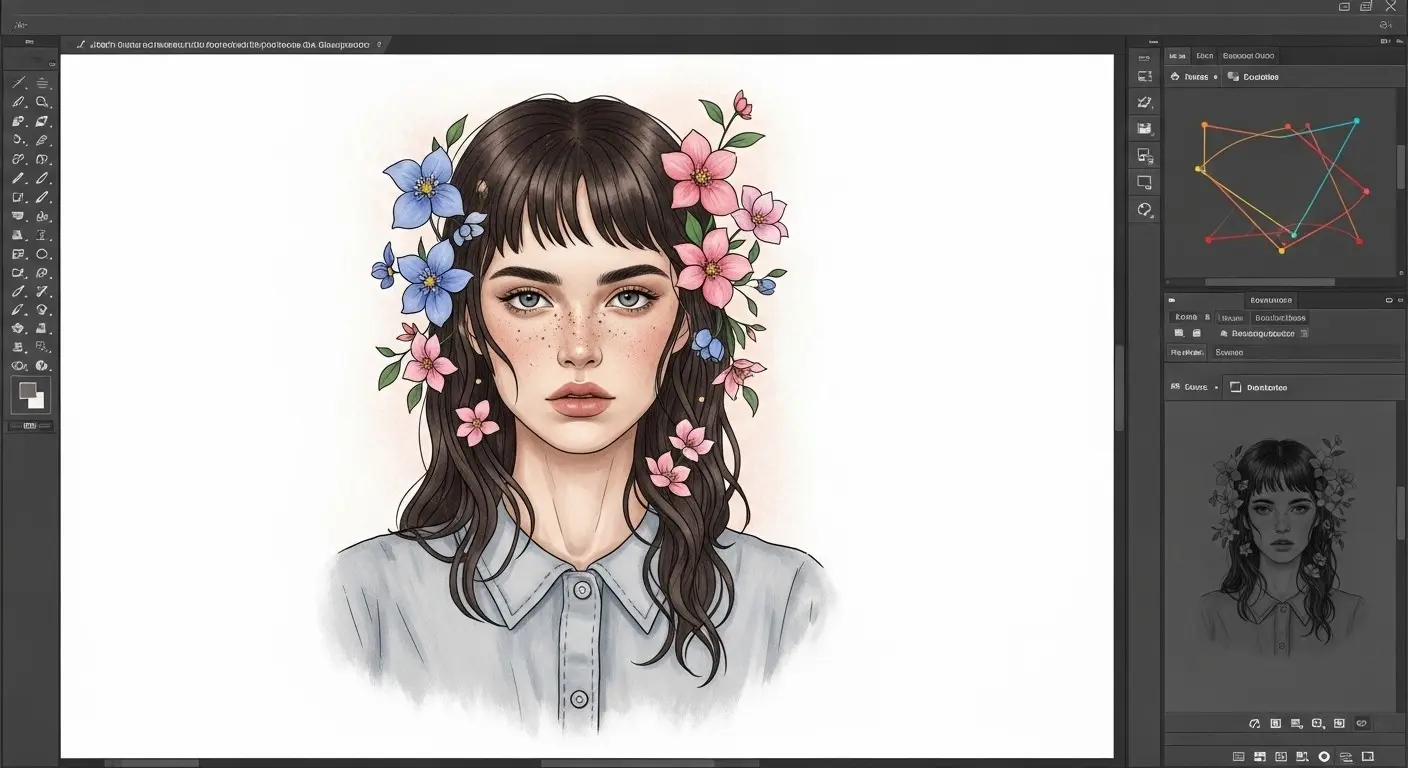This screenshot has width=1408, height=768.
Task: Open the second tab in top-right panel group
Action: 1204,56
